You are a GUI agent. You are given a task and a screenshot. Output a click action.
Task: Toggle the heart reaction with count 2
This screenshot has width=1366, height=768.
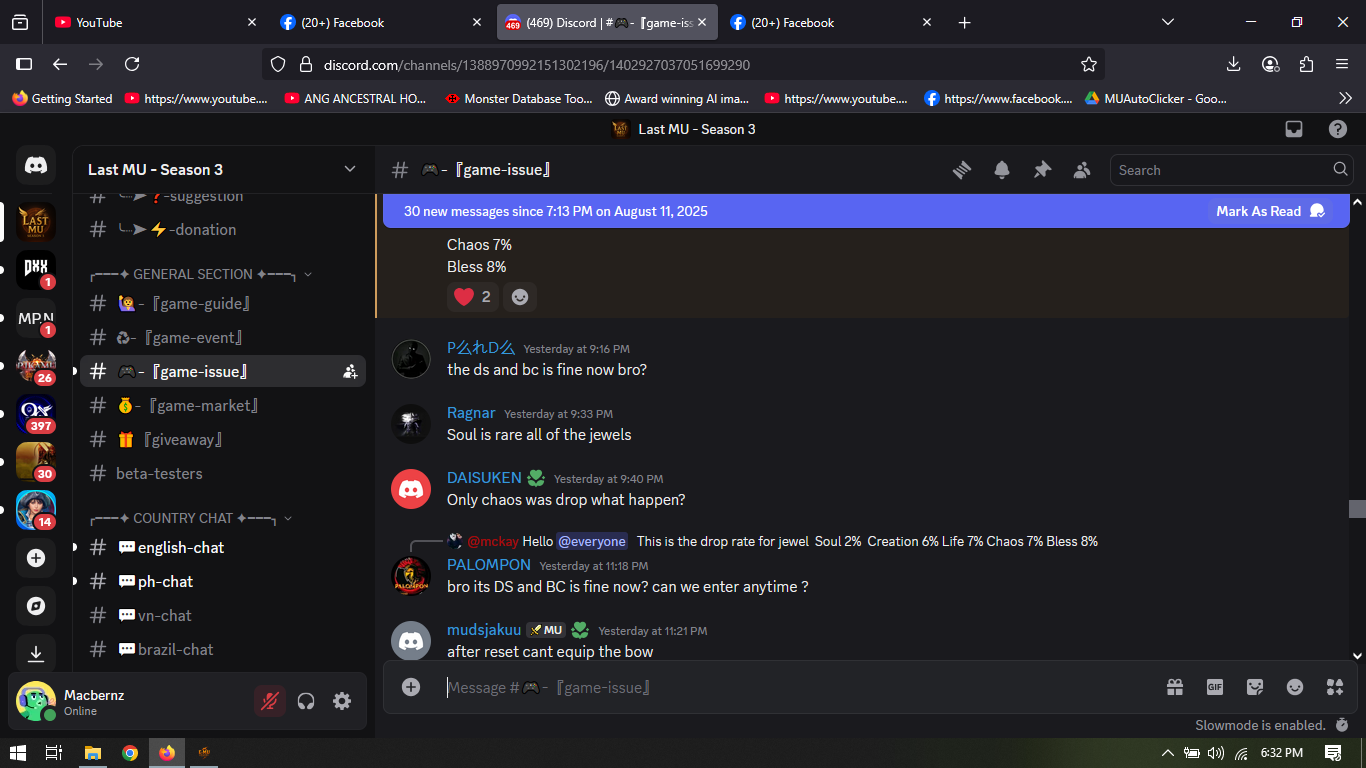(x=473, y=297)
